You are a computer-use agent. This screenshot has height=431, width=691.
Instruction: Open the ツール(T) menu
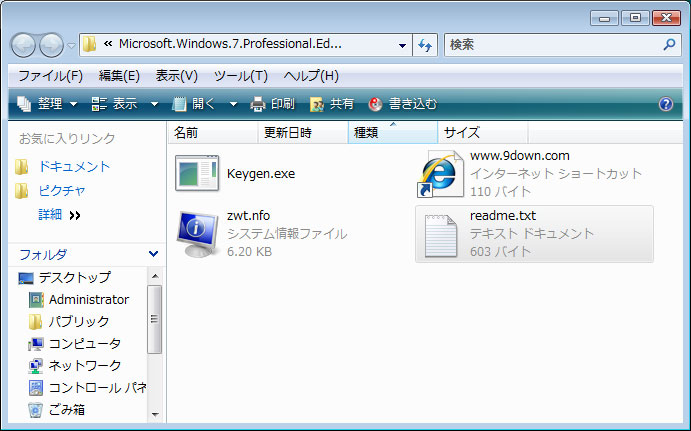pos(241,76)
